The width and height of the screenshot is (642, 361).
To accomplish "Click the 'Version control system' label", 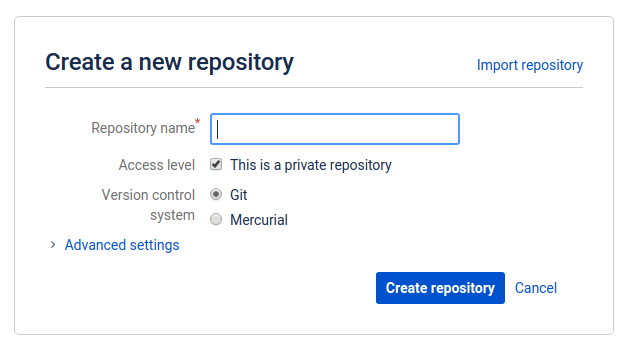I will coord(148,205).
